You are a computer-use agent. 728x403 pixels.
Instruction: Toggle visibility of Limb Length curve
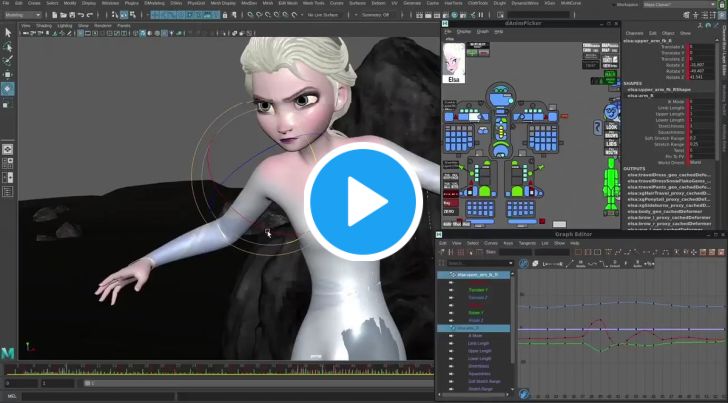tap(451, 344)
